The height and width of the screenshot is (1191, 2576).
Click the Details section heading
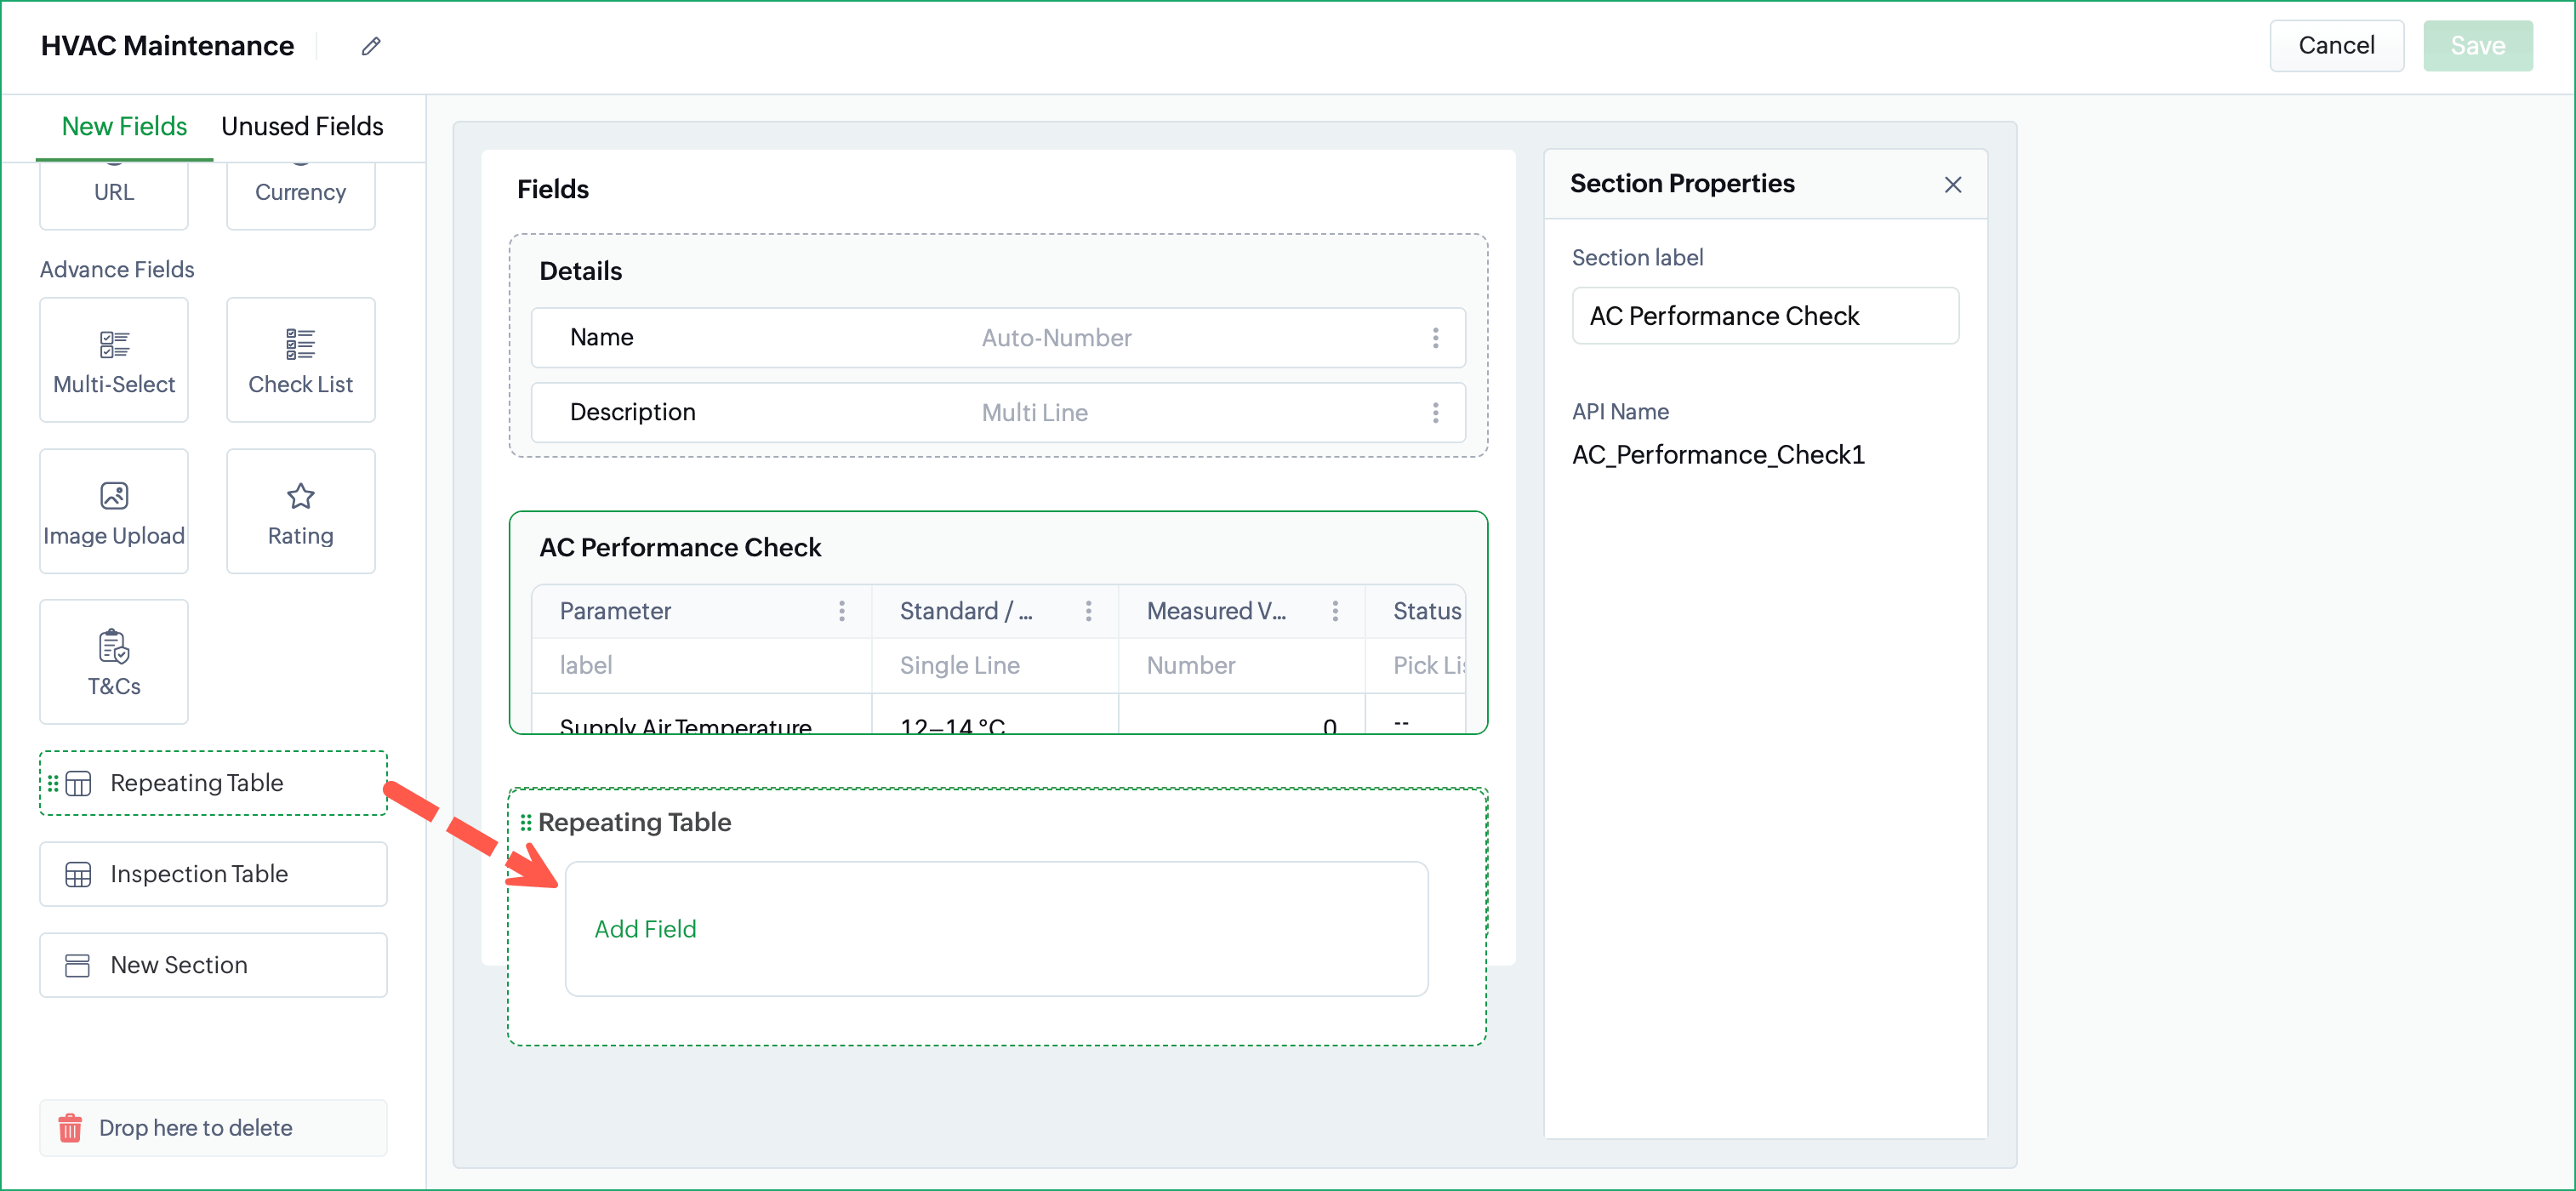(580, 271)
